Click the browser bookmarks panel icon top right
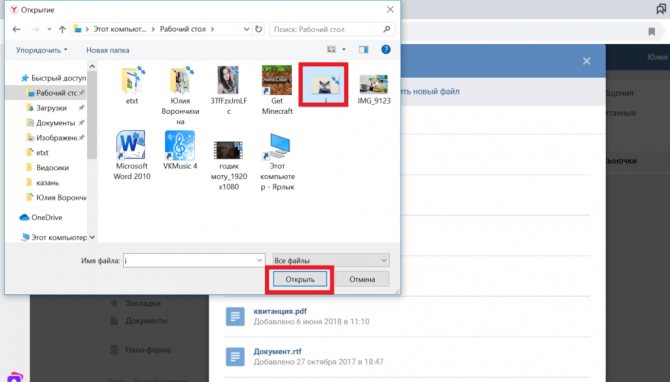 point(661,9)
